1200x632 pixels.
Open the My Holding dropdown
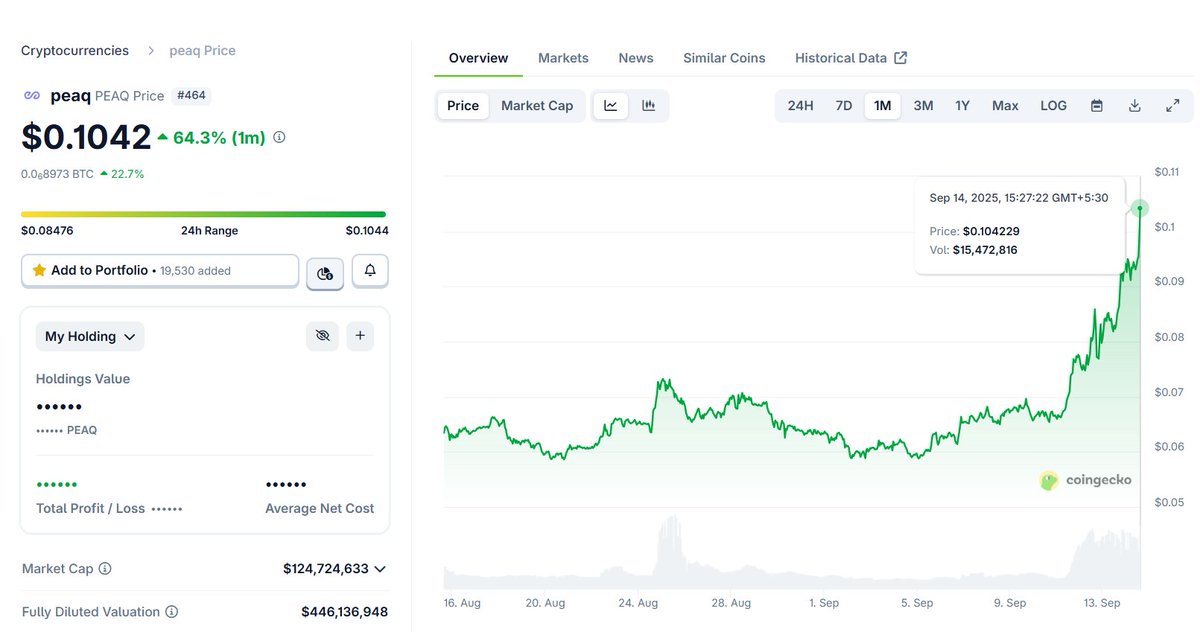pyautogui.click(x=90, y=336)
